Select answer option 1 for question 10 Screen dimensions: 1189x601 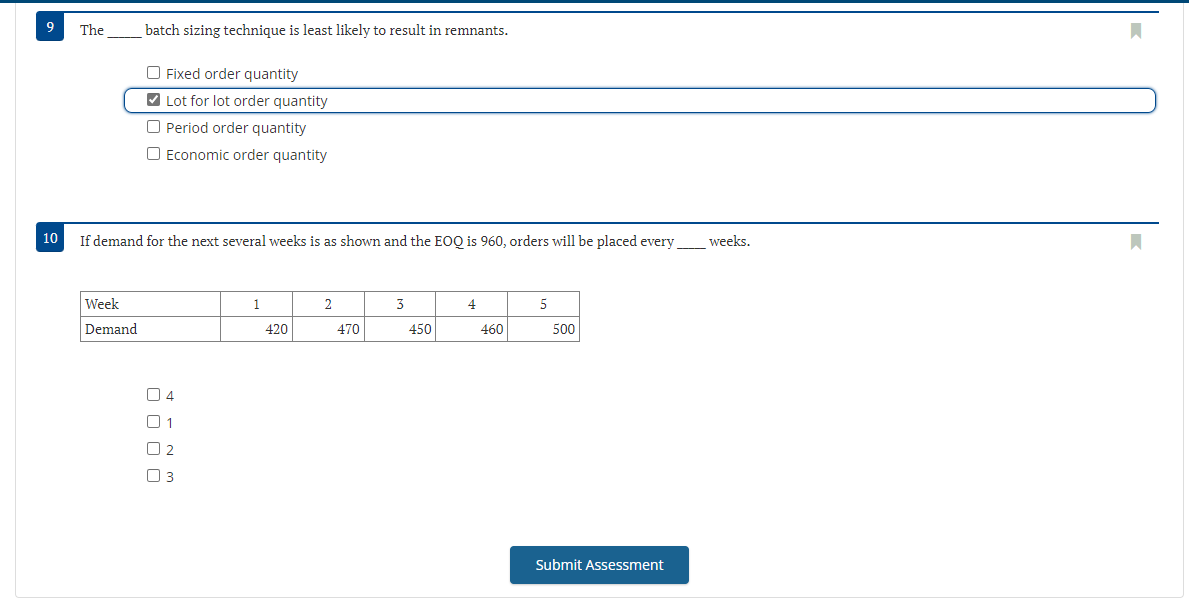tap(151, 421)
